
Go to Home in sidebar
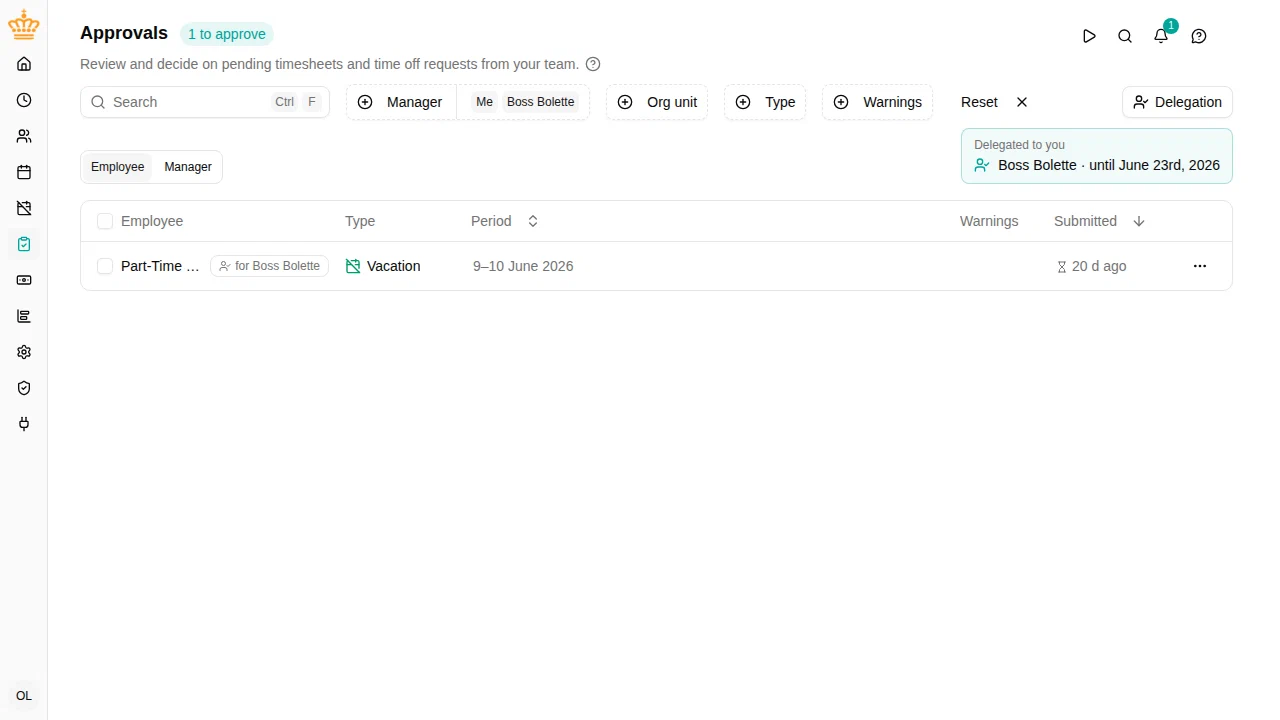[x=24, y=64]
